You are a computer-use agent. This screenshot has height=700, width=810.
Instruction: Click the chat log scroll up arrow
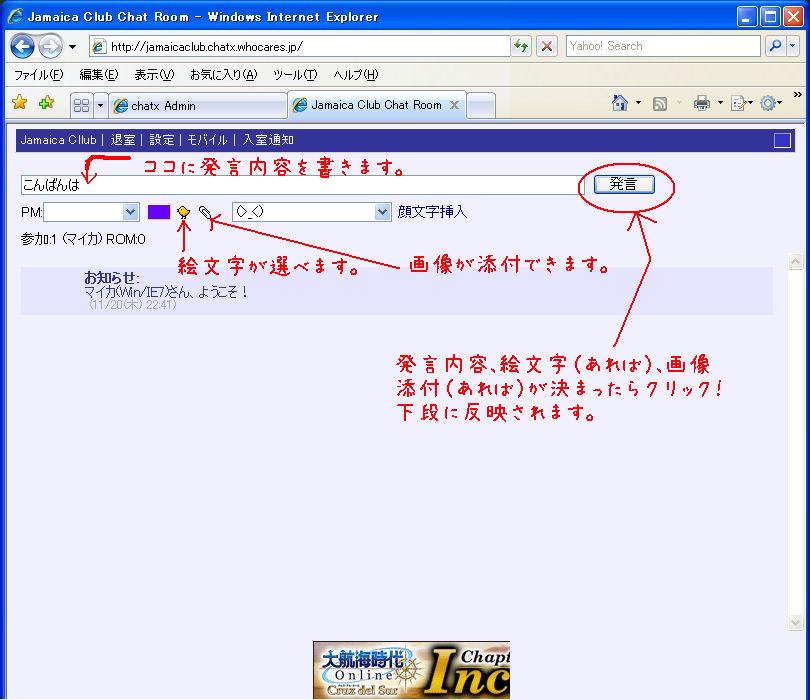tap(795, 261)
